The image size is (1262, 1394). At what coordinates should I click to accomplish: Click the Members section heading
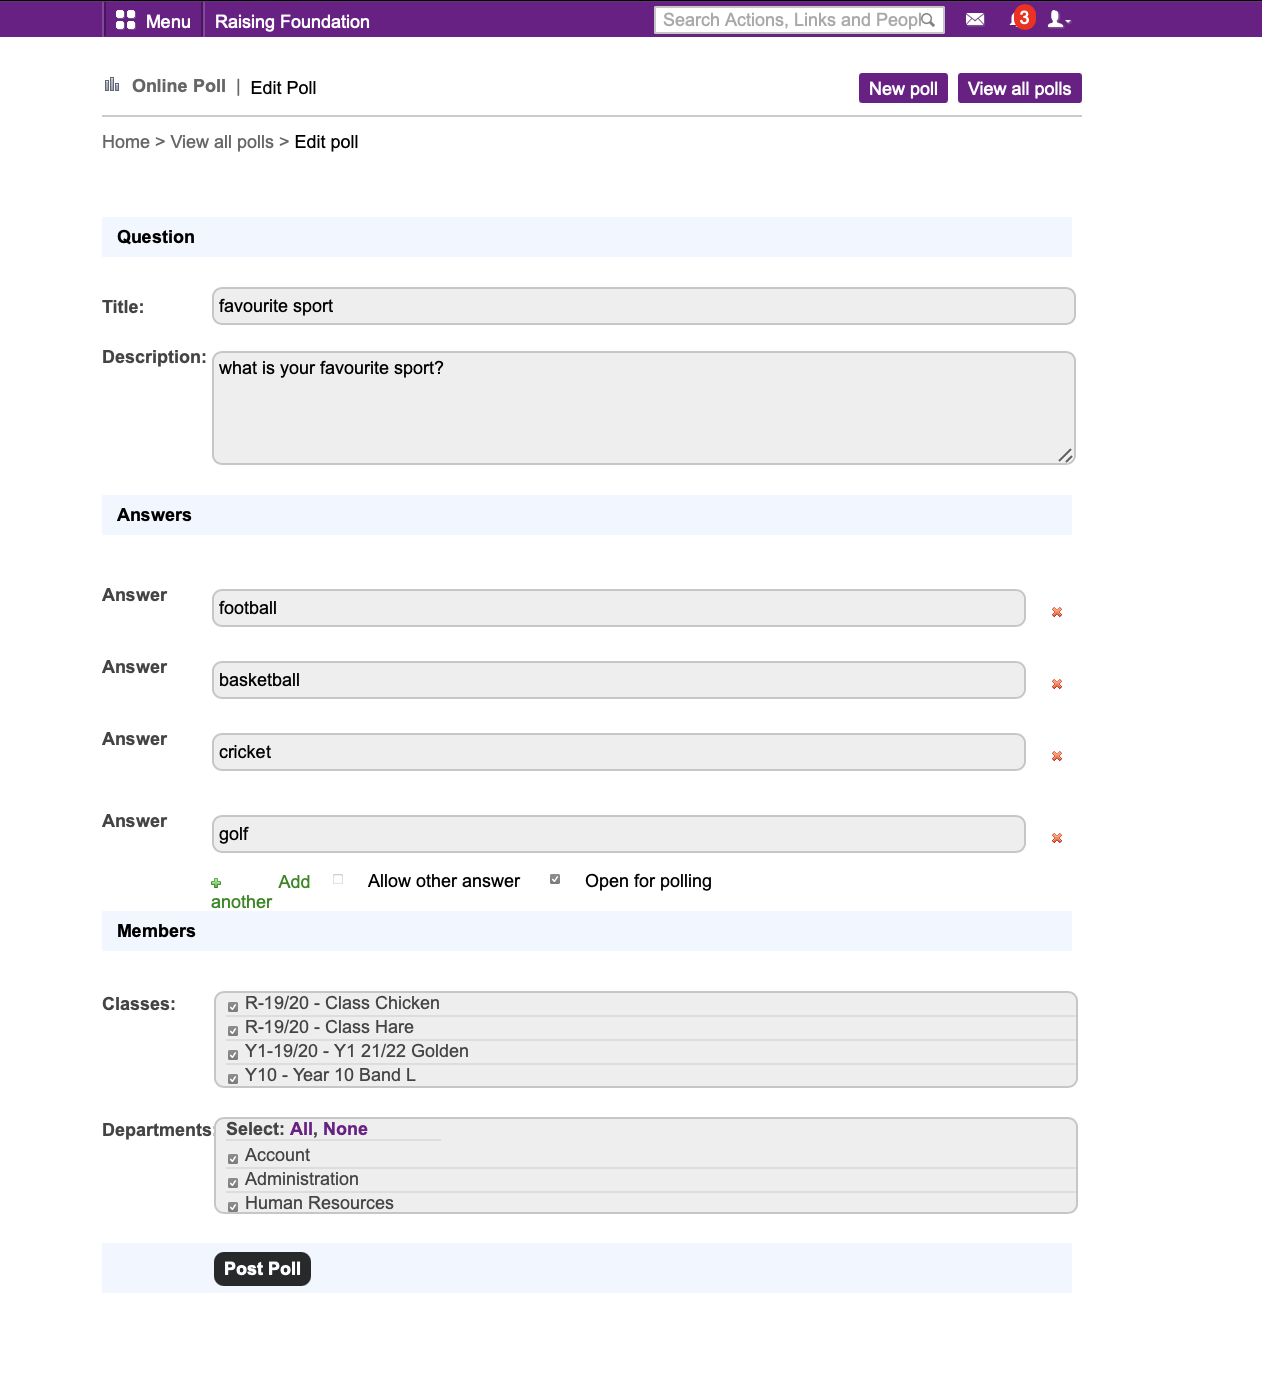156,931
